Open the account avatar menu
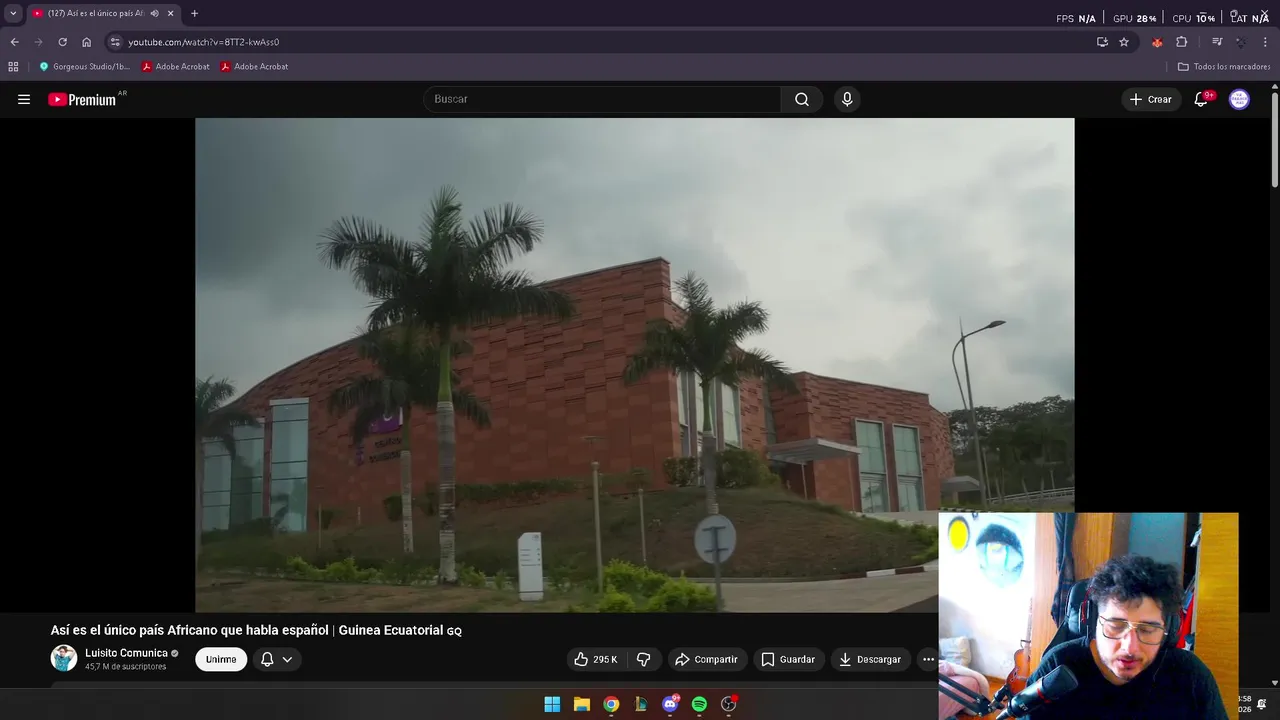This screenshot has width=1280, height=720. [1239, 99]
